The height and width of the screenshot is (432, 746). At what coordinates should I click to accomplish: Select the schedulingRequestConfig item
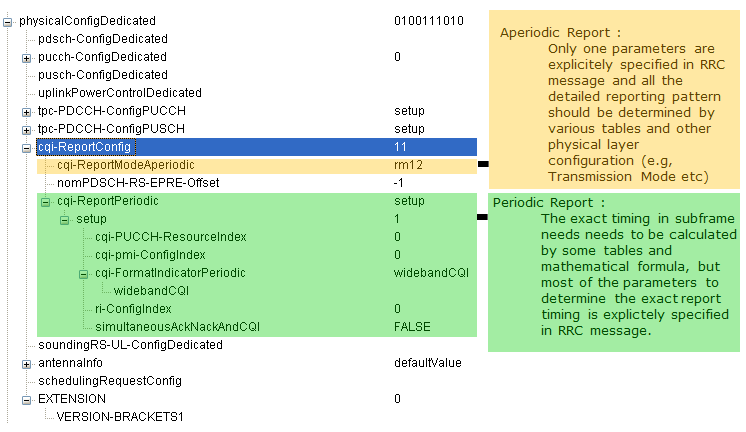110,381
